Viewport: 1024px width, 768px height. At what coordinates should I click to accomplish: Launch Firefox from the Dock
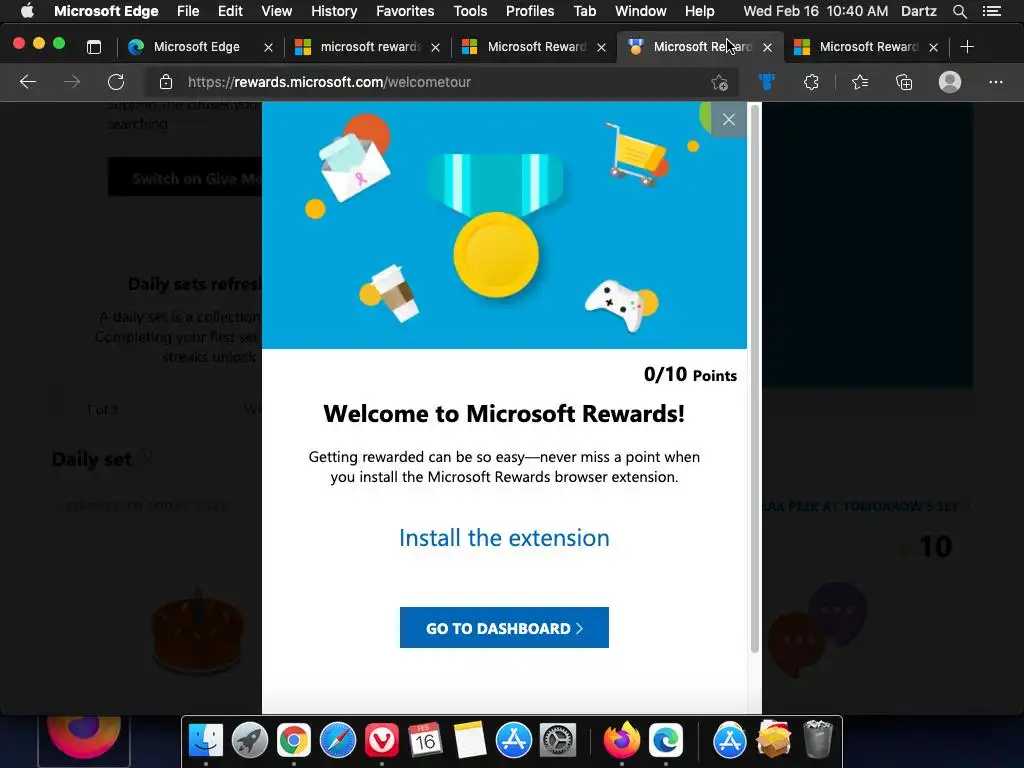tap(621, 740)
